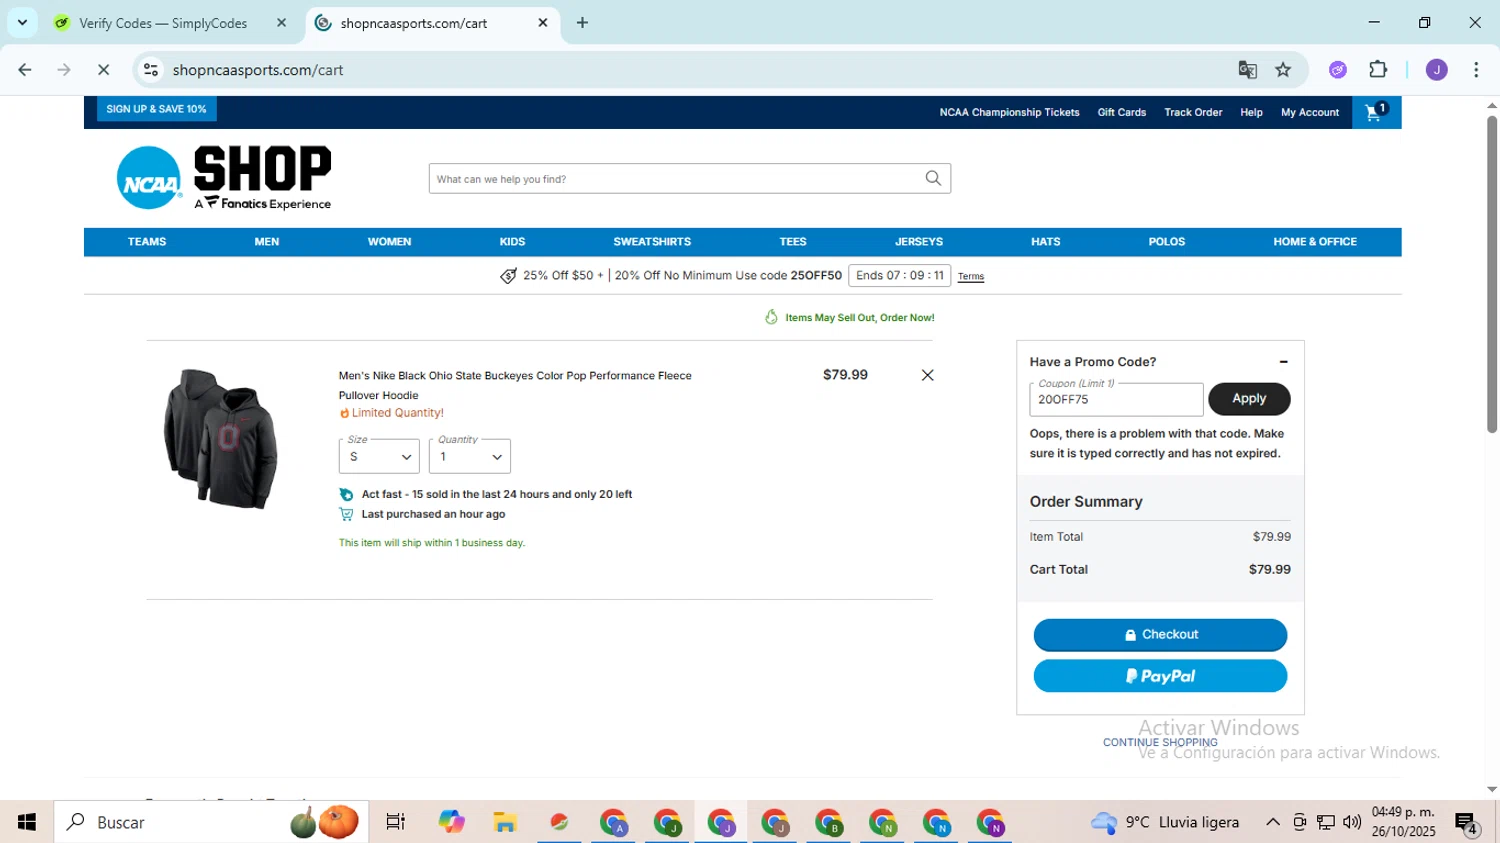The width and height of the screenshot is (1500, 843).
Task: View site information icon in address bar
Action: (151, 70)
